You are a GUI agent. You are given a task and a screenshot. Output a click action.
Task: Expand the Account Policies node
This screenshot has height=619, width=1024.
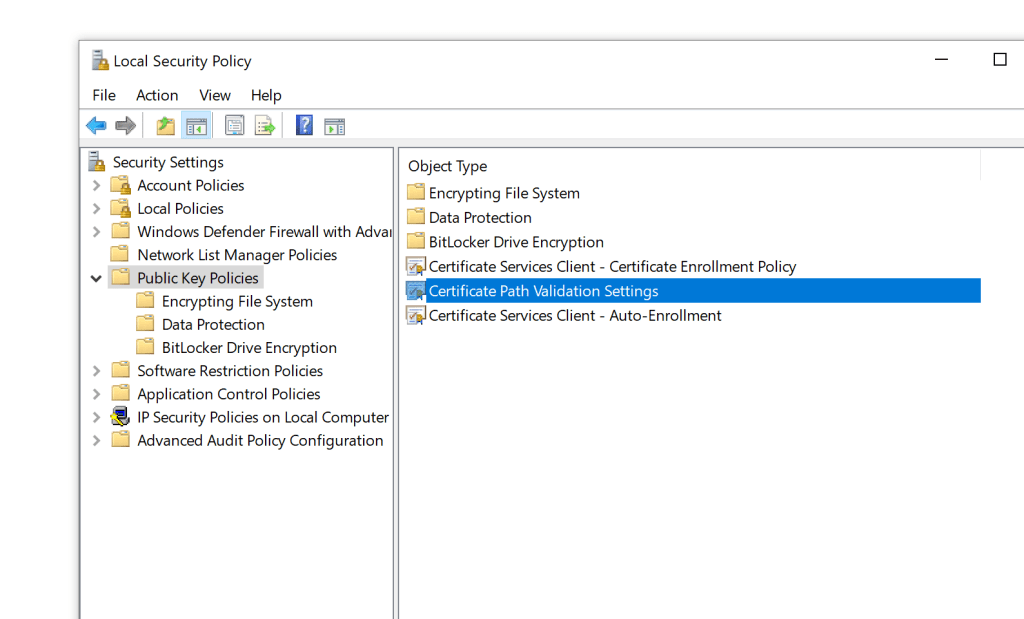pyautogui.click(x=96, y=186)
